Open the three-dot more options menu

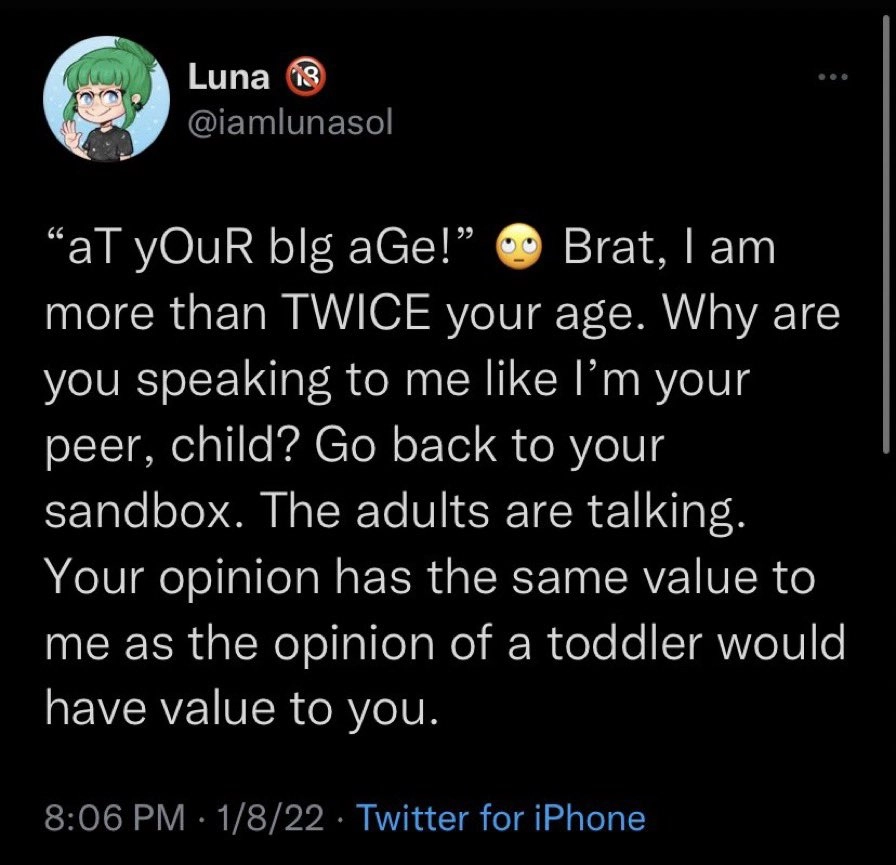point(831,77)
